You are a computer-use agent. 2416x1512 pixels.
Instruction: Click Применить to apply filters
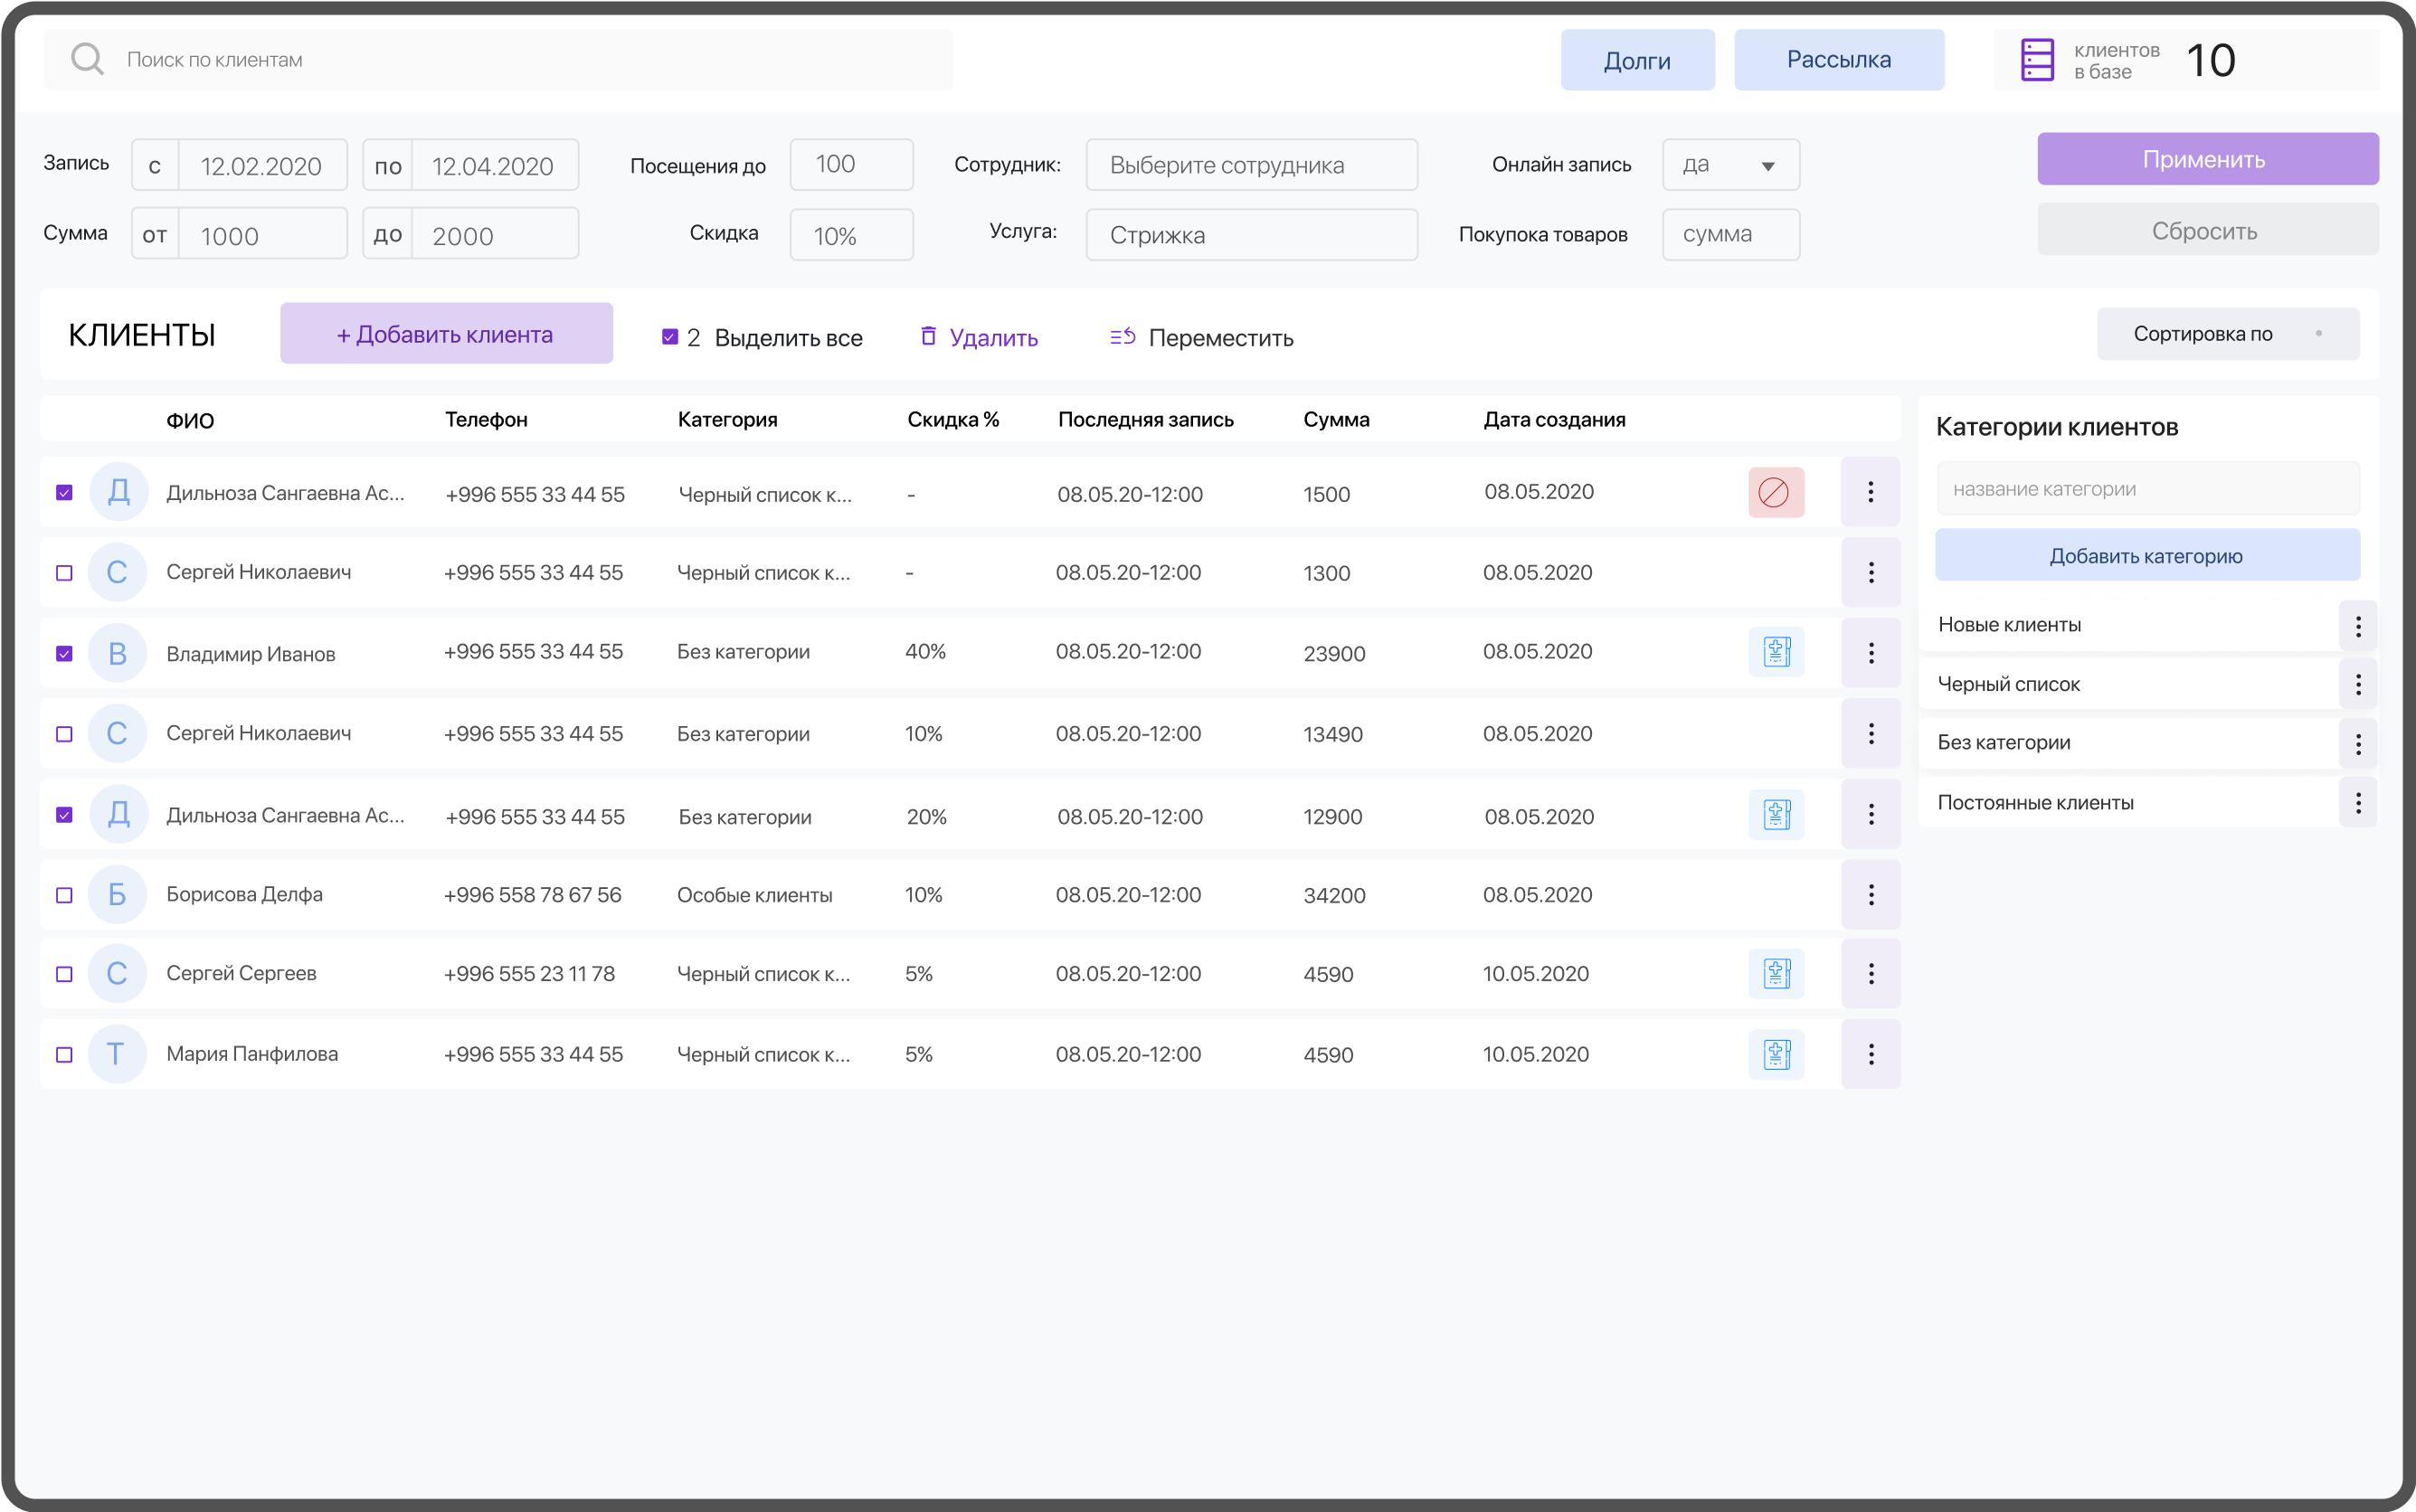click(2208, 159)
